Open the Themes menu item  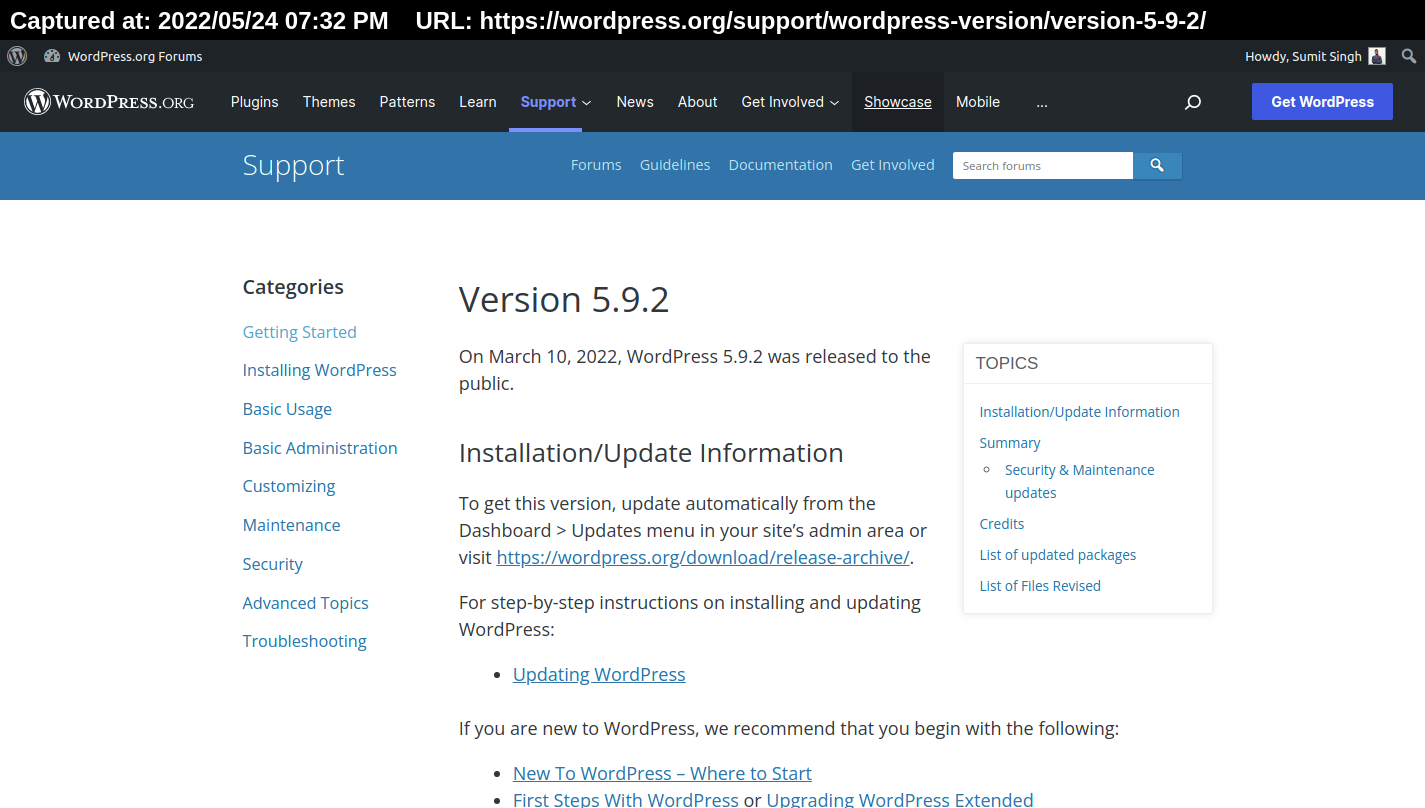(329, 102)
